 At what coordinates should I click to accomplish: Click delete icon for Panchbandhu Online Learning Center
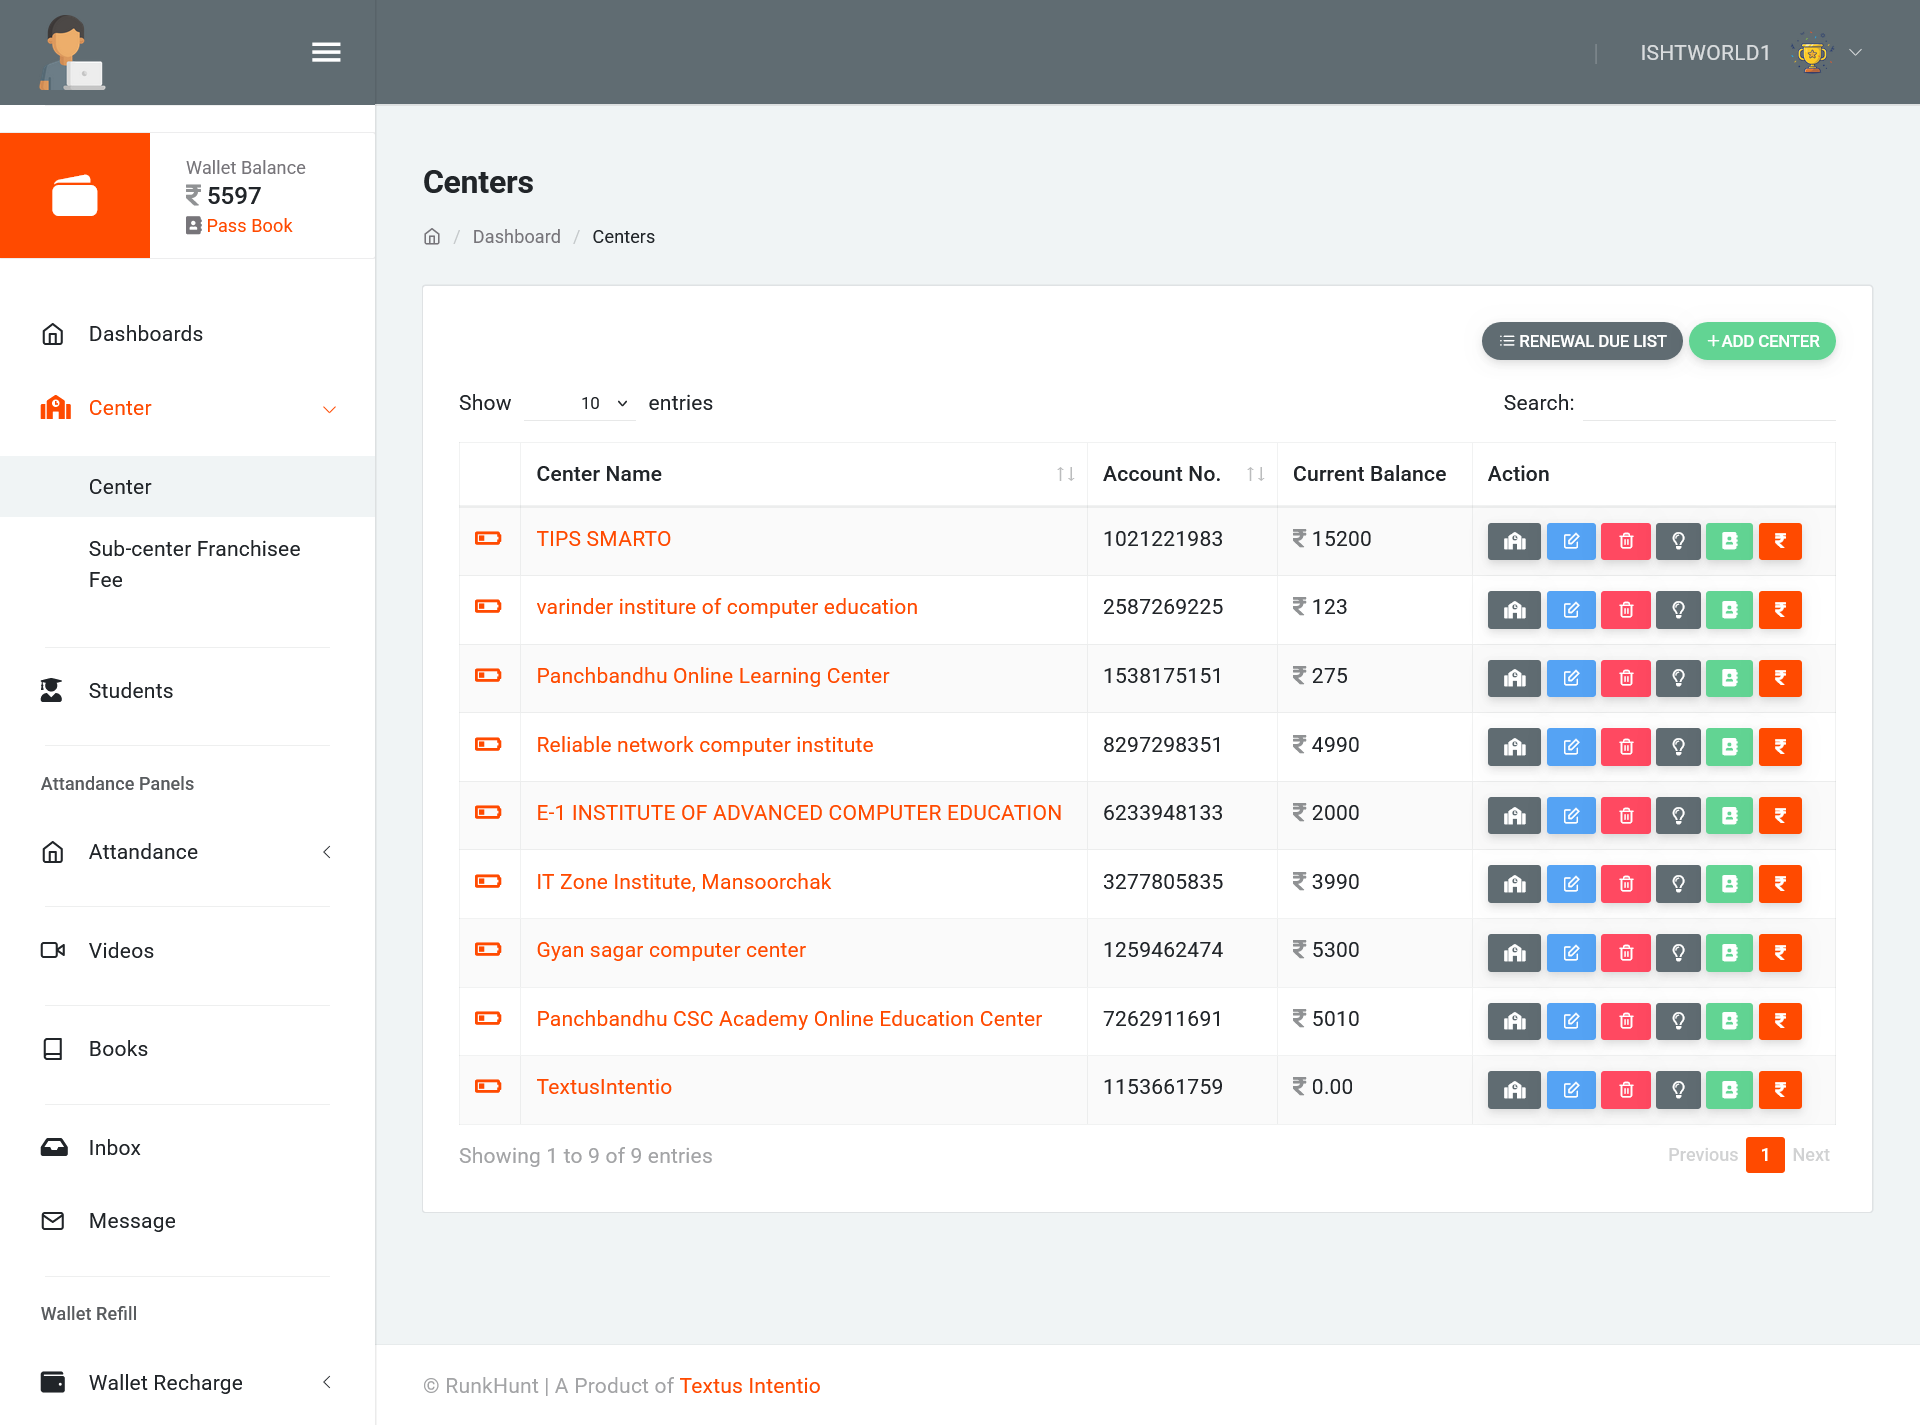(1626, 678)
